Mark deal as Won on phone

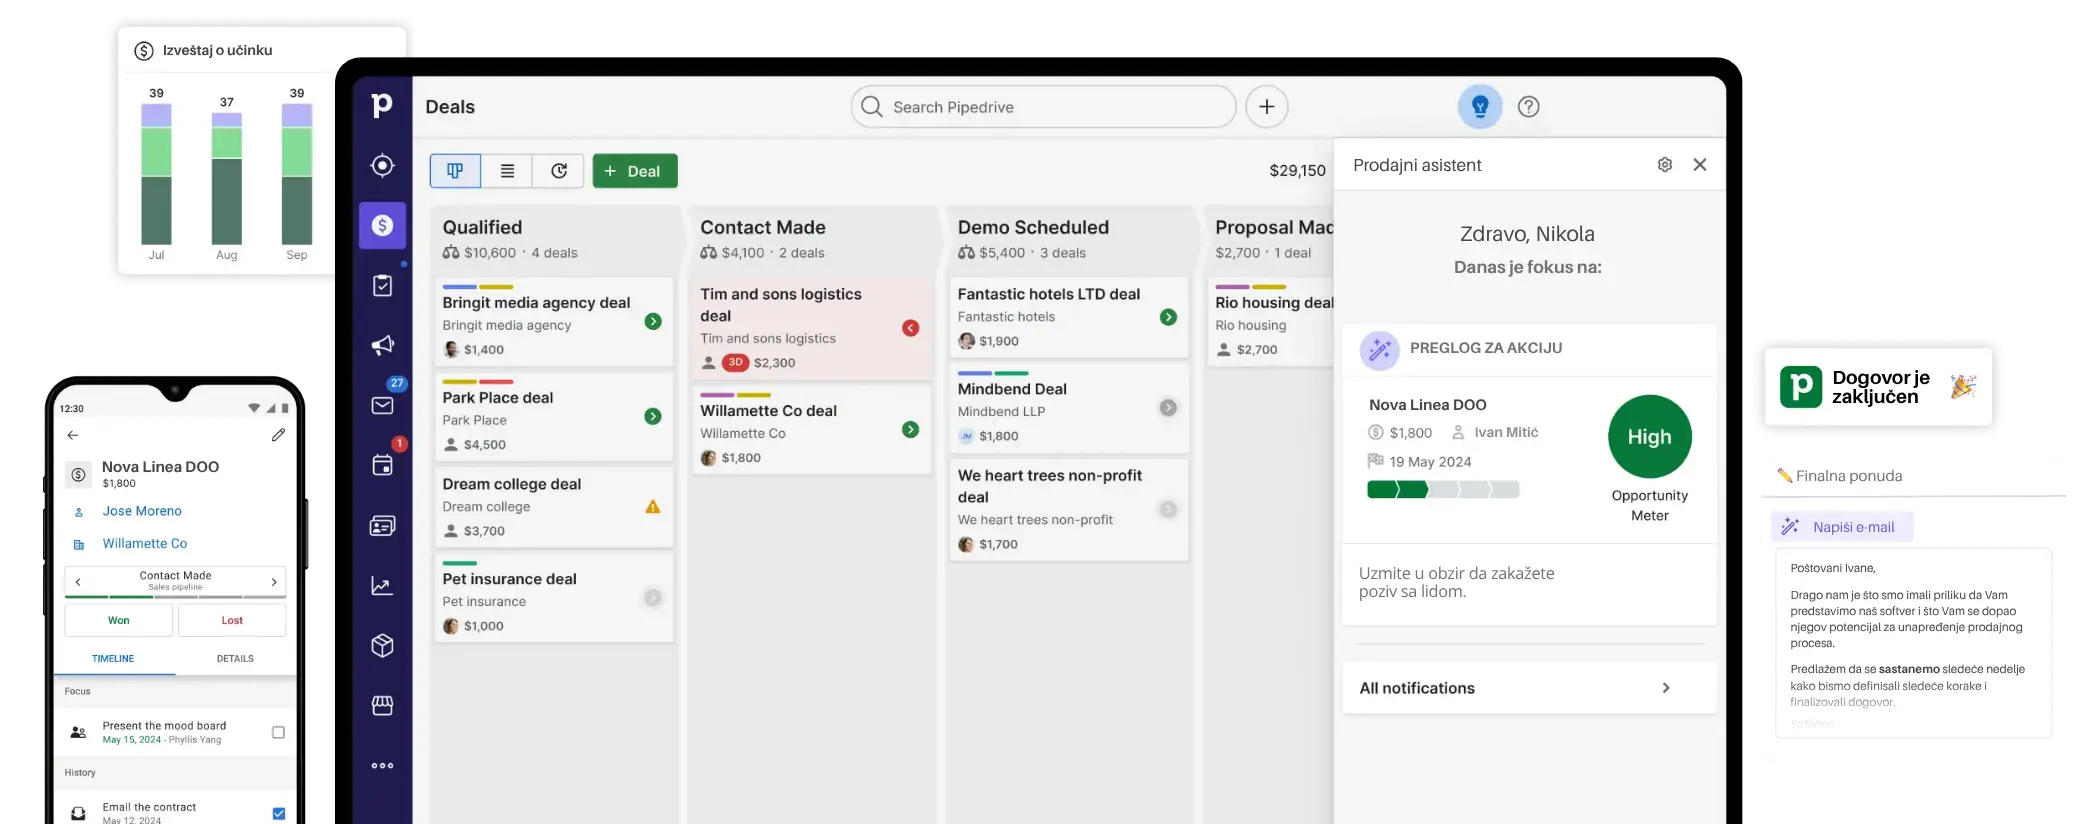[x=119, y=620]
